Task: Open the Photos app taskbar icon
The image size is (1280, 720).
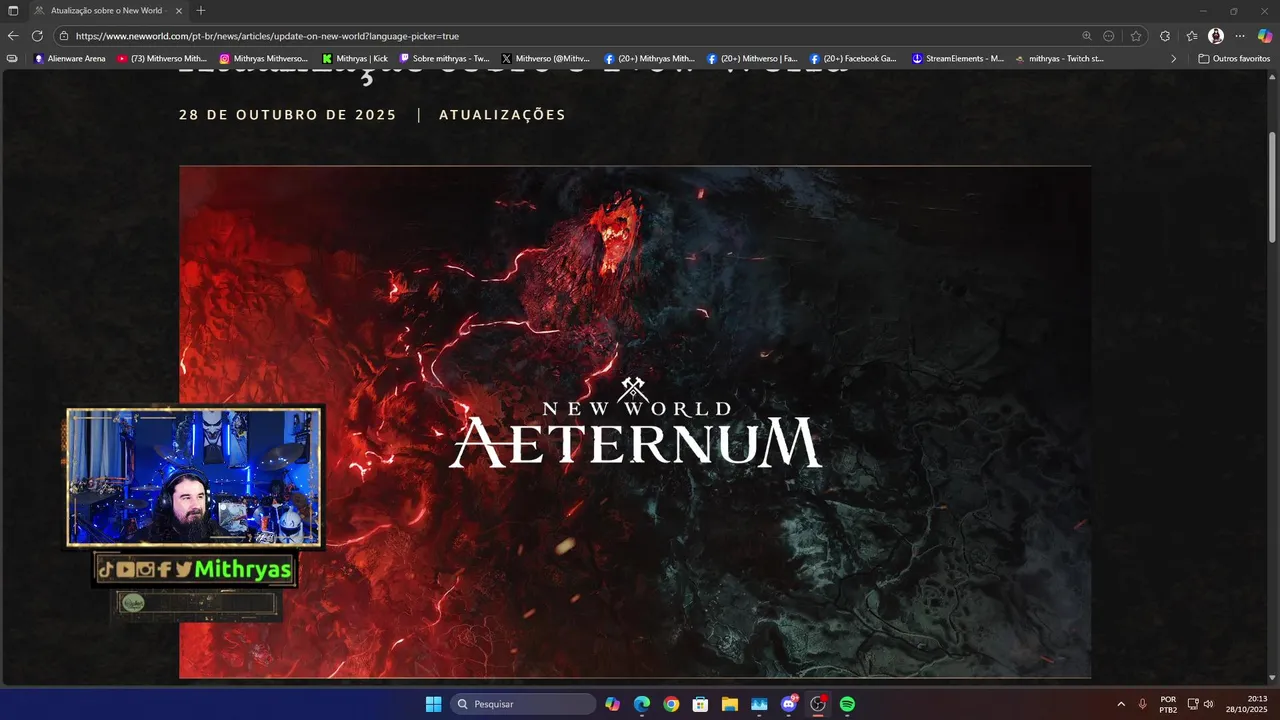Action: click(759, 704)
